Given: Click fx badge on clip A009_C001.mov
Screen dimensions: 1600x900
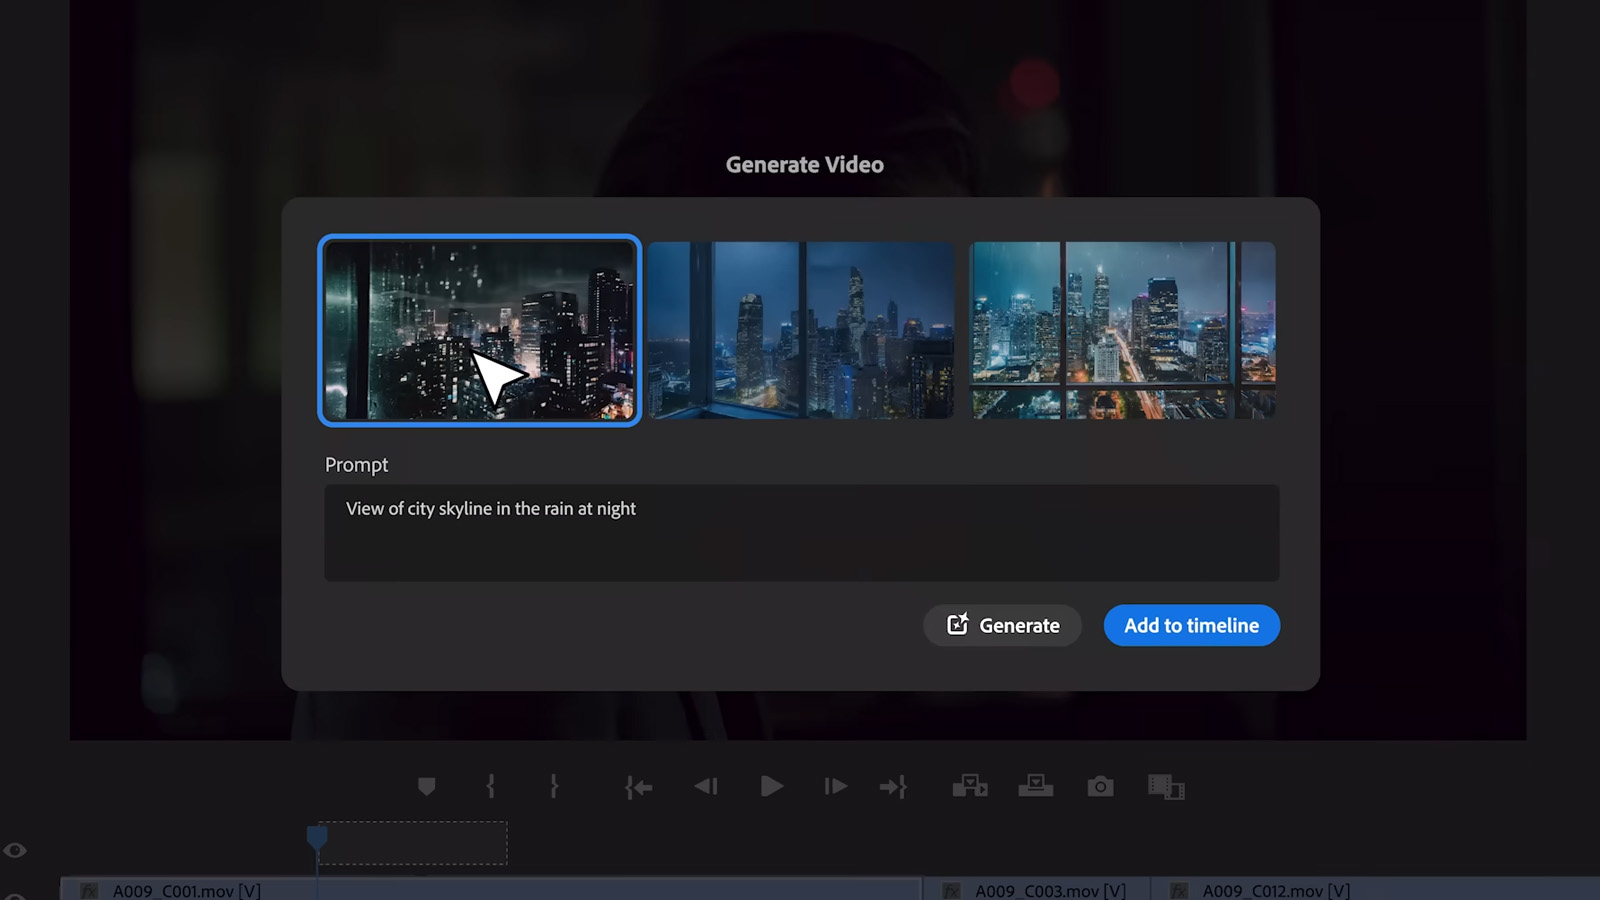Looking at the screenshot, I should (x=89, y=891).
